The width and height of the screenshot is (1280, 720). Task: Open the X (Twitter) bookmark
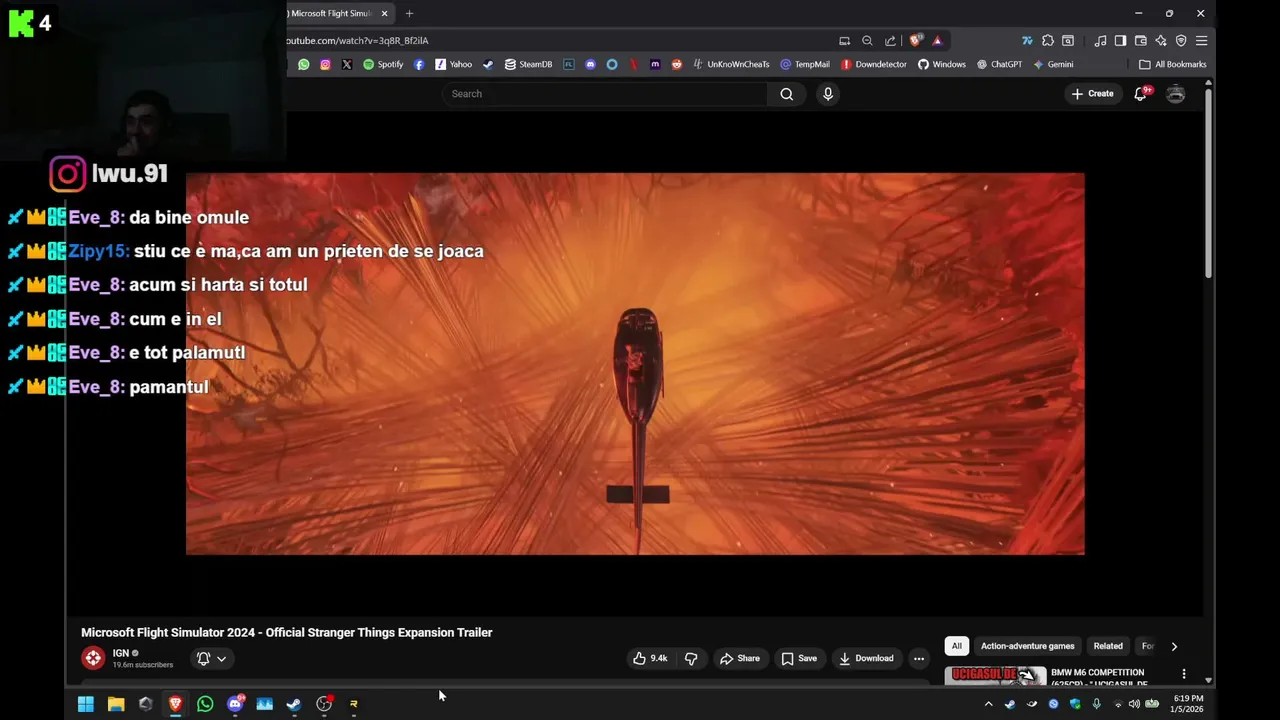tap(346, 64)
